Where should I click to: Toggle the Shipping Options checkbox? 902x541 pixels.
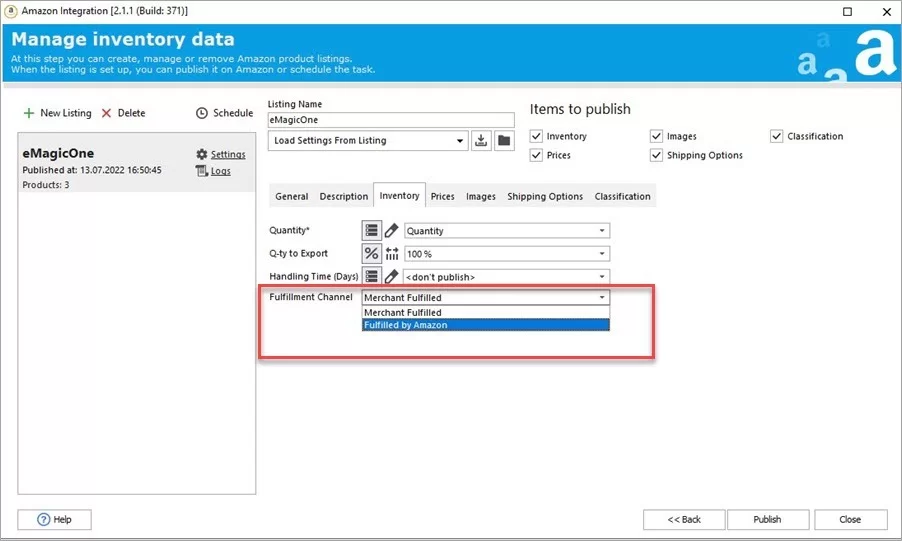click(657, 155)
